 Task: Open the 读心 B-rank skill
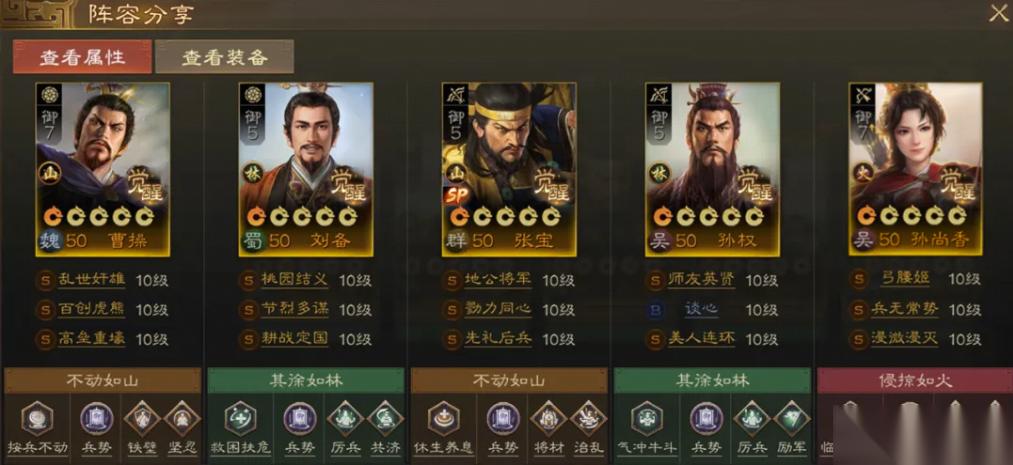coord(701,309)
